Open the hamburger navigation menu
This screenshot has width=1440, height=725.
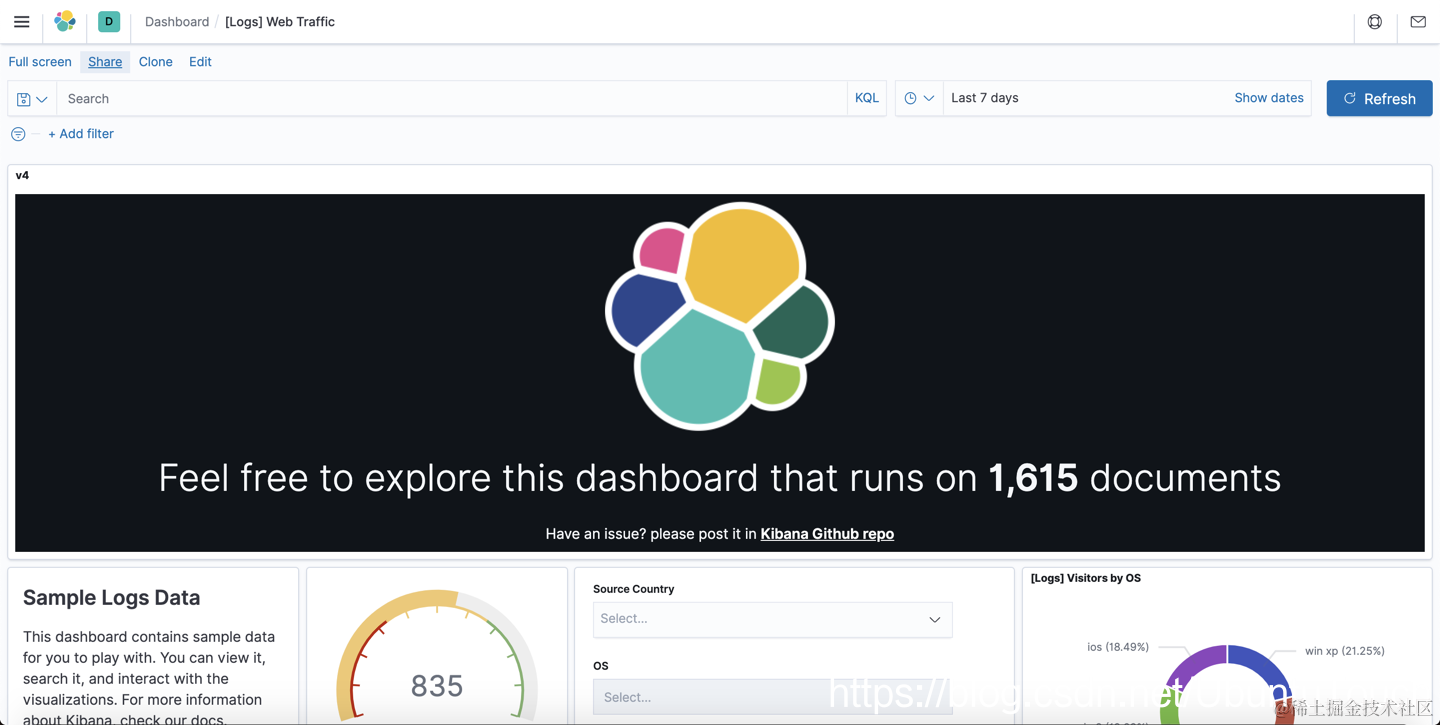point(22,21)
